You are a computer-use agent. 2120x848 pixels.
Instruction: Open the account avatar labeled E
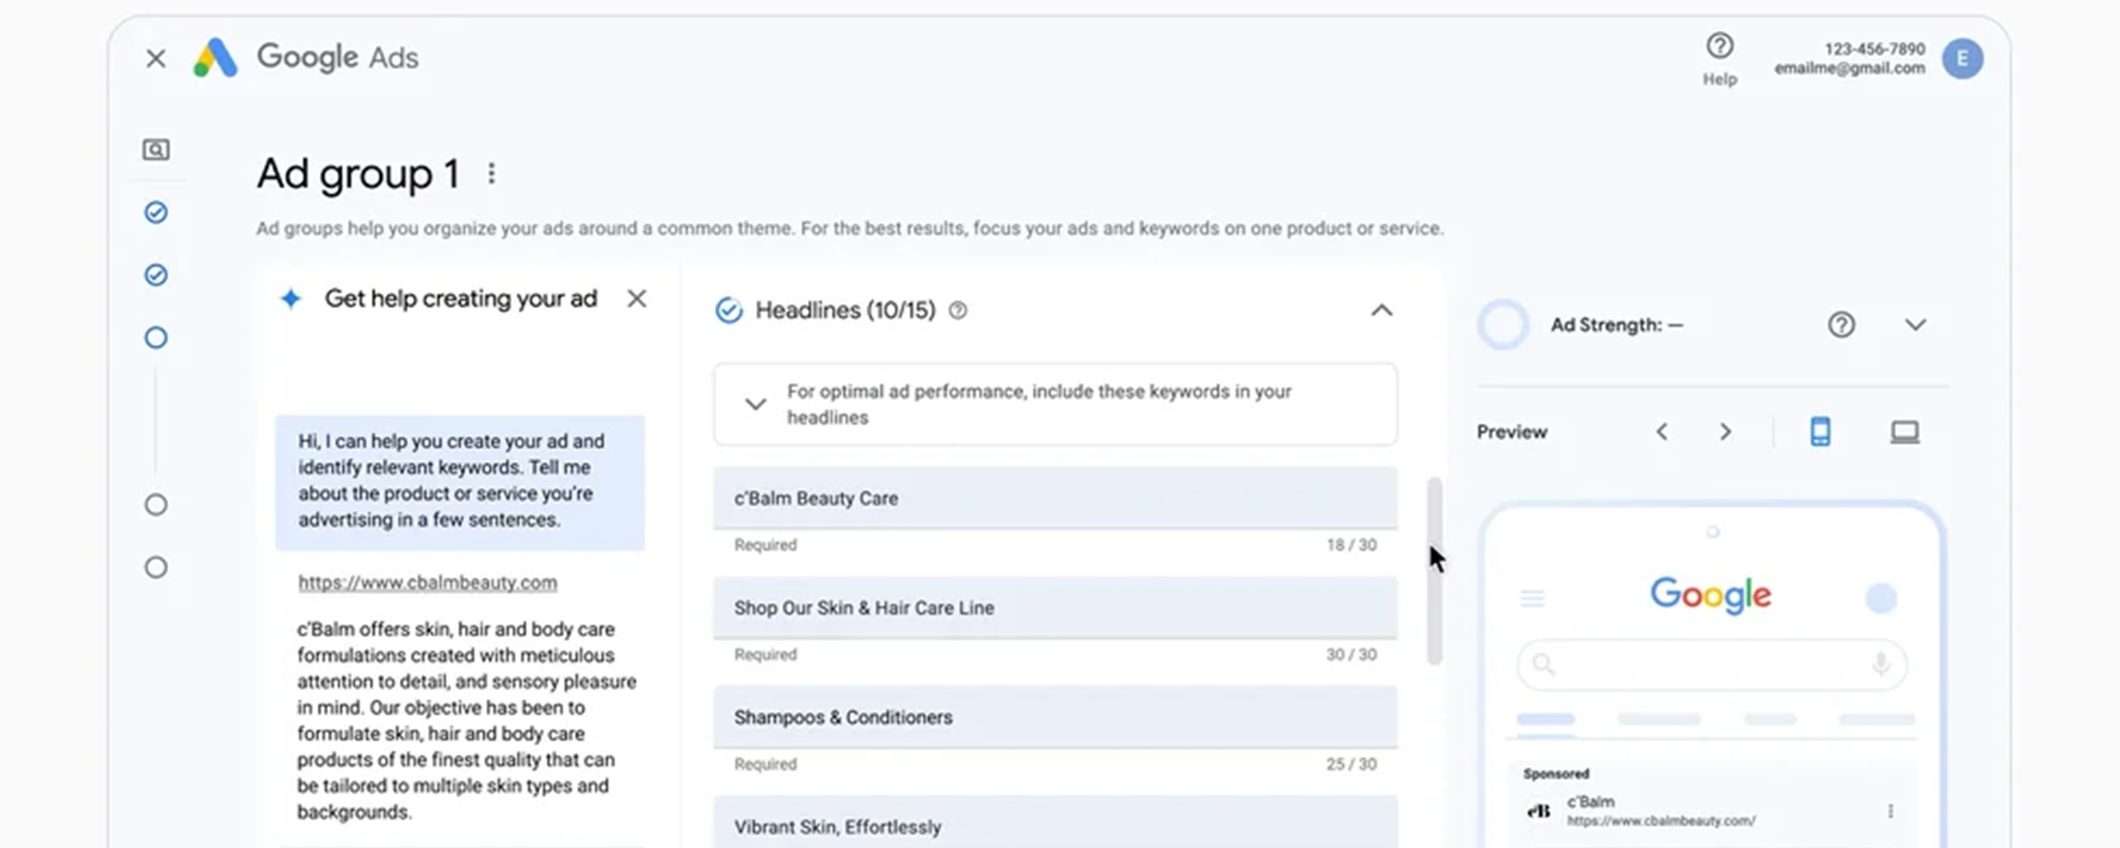point(1962,59)
